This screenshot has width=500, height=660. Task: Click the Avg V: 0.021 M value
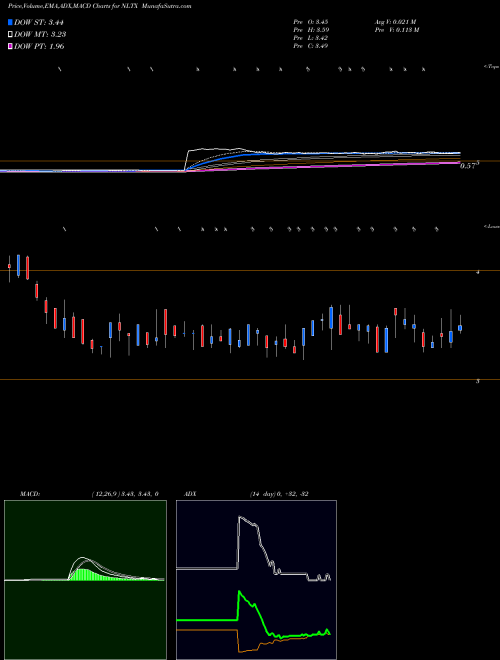coord(395,21)
